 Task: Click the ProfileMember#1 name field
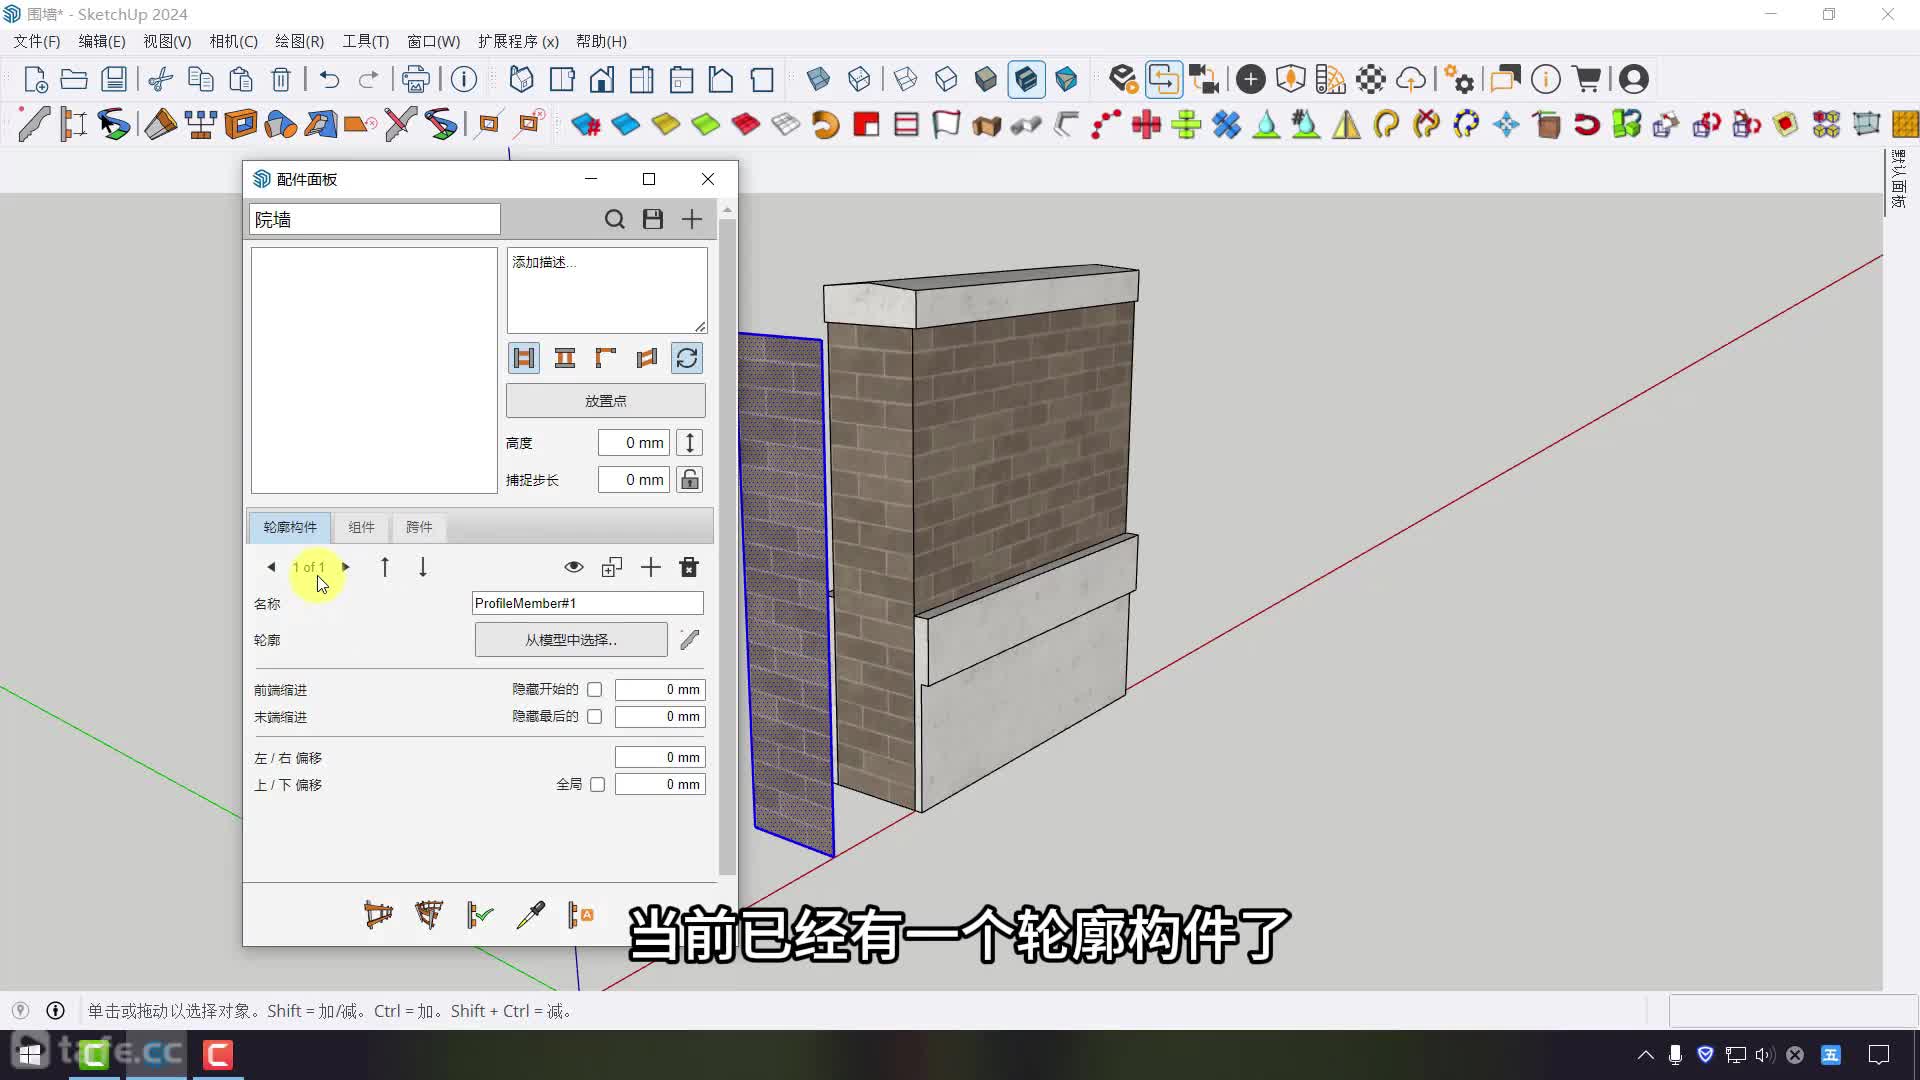pos(588,603)
